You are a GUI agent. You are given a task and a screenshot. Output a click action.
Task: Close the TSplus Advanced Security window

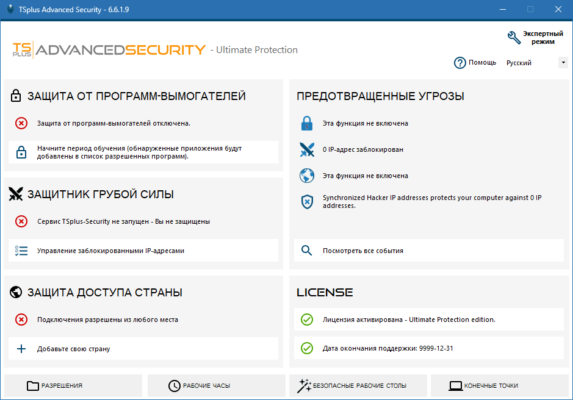558,9
